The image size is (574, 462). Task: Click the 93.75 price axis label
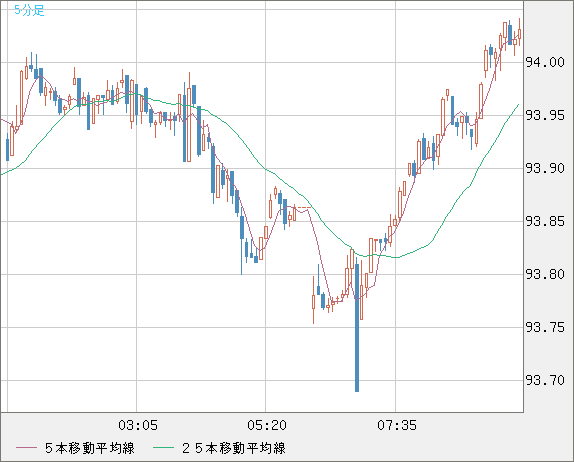pyautogui.click(x=545, y=327)
